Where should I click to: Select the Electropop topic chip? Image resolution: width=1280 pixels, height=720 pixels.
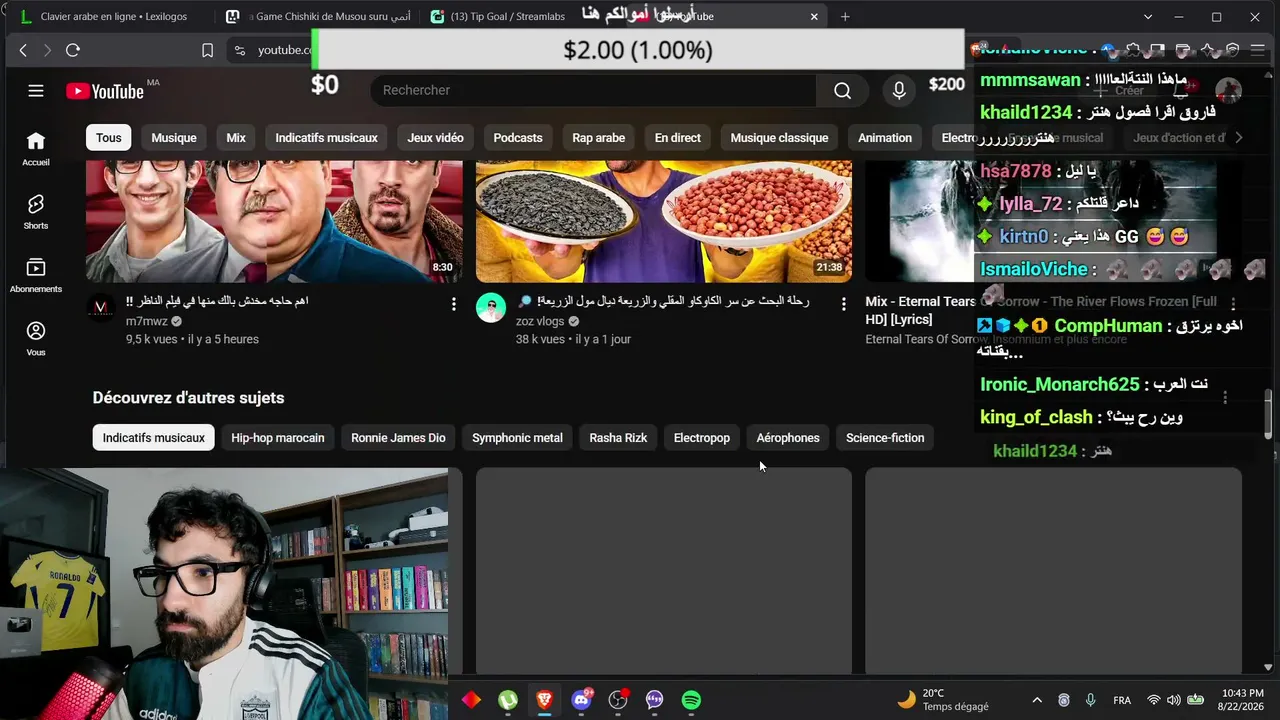click(x=702, y=438)
